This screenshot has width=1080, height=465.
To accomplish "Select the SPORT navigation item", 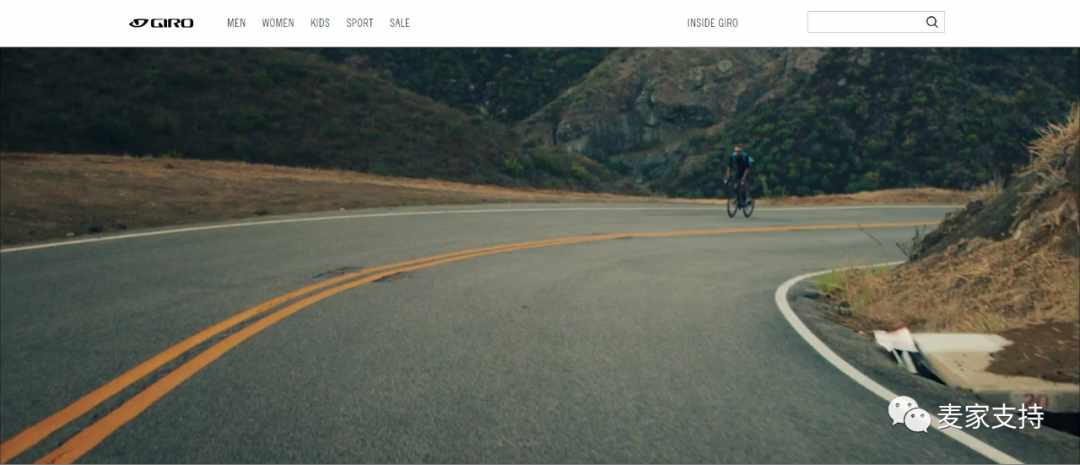I will coord(360,23).
